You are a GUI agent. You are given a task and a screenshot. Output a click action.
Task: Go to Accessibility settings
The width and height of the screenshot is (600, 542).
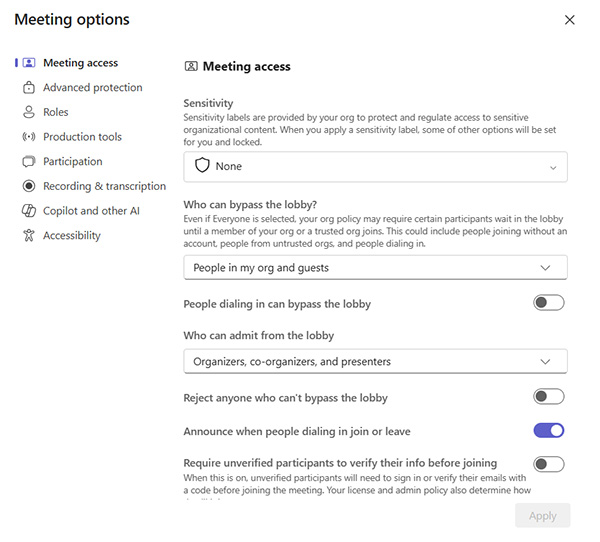pyautogui.click(x=72, y=235)
